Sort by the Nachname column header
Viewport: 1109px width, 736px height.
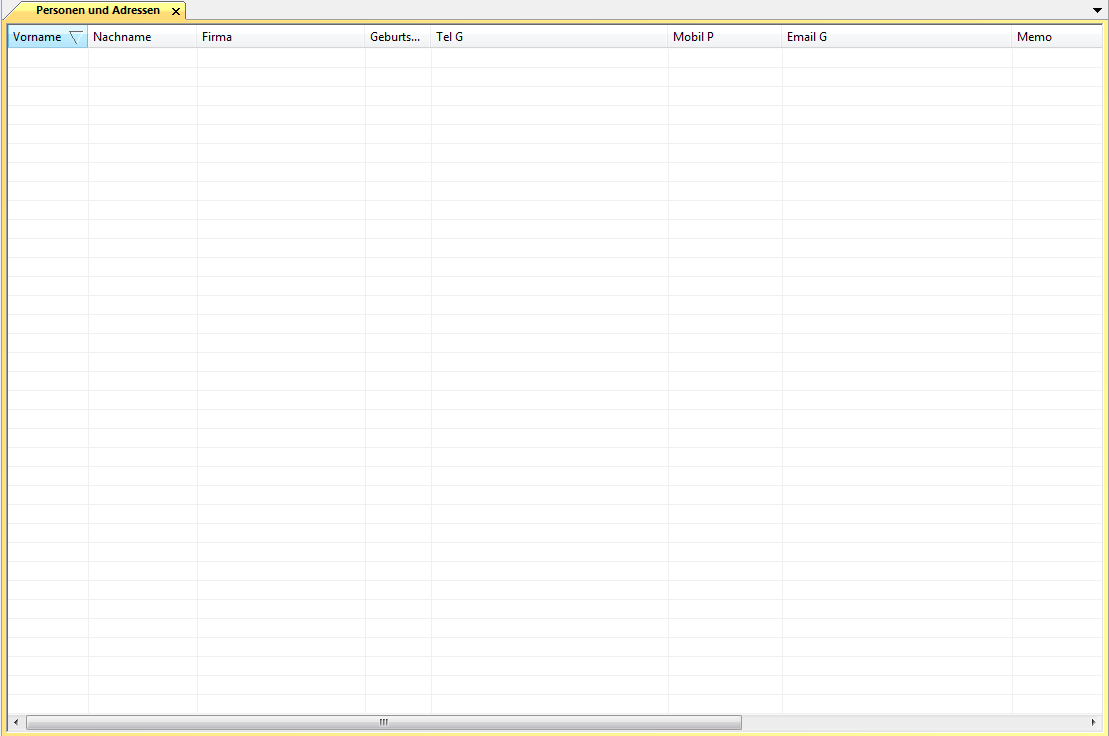click(x=141, y=37)
